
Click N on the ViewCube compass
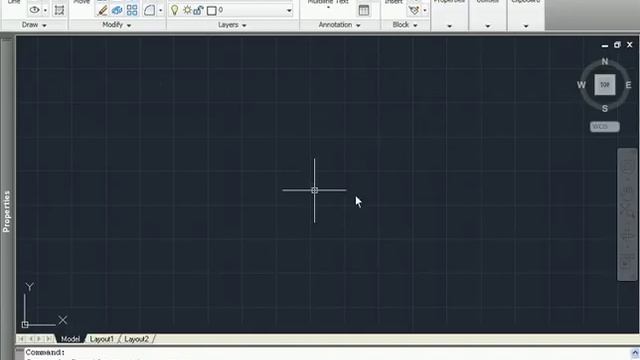(605, 61)
